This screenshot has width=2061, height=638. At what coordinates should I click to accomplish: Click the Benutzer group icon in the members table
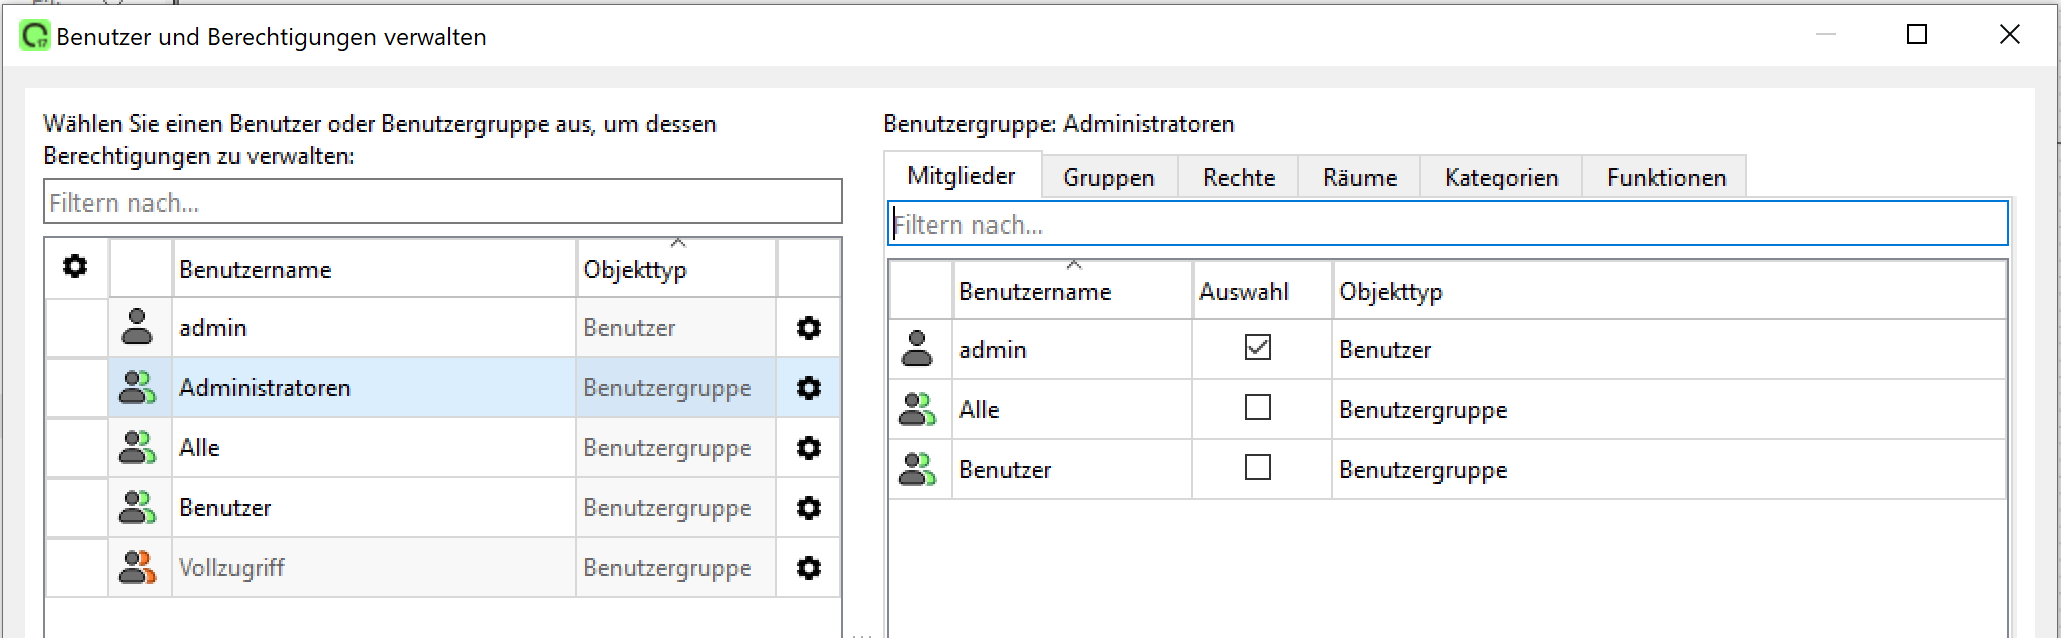pyautogui.click(x=917, y=469)
